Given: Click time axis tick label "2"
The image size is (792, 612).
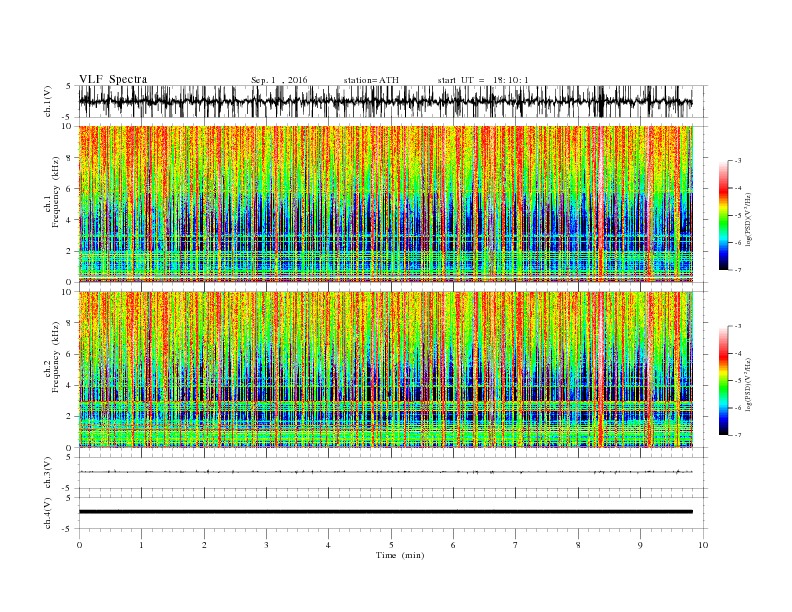Looking at the screenshot, I should pos(204,545).
